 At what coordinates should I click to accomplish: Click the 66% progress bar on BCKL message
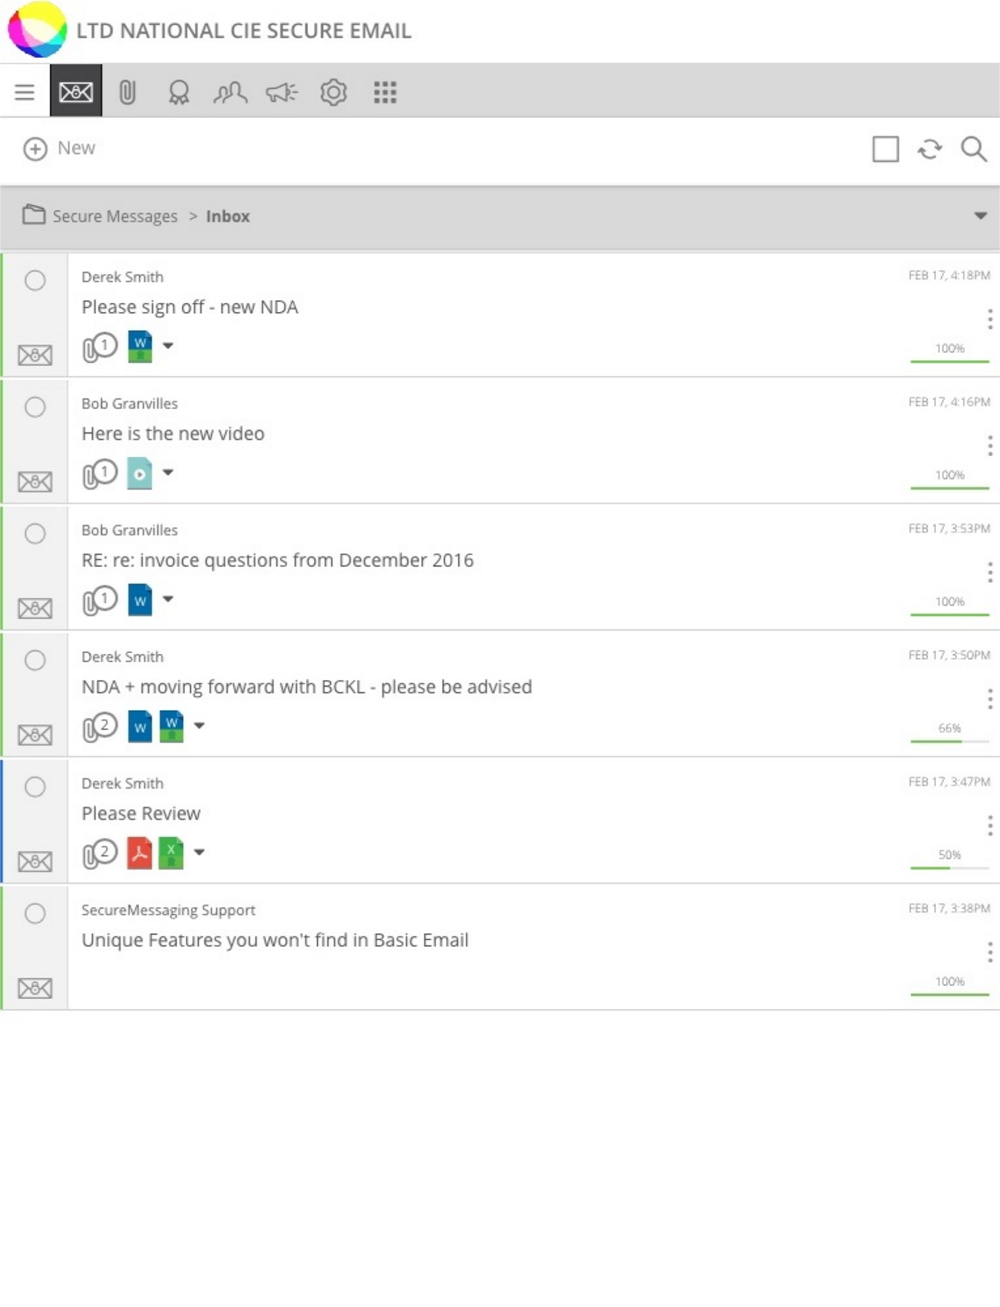pyautogui.click(x=950, y=741)
